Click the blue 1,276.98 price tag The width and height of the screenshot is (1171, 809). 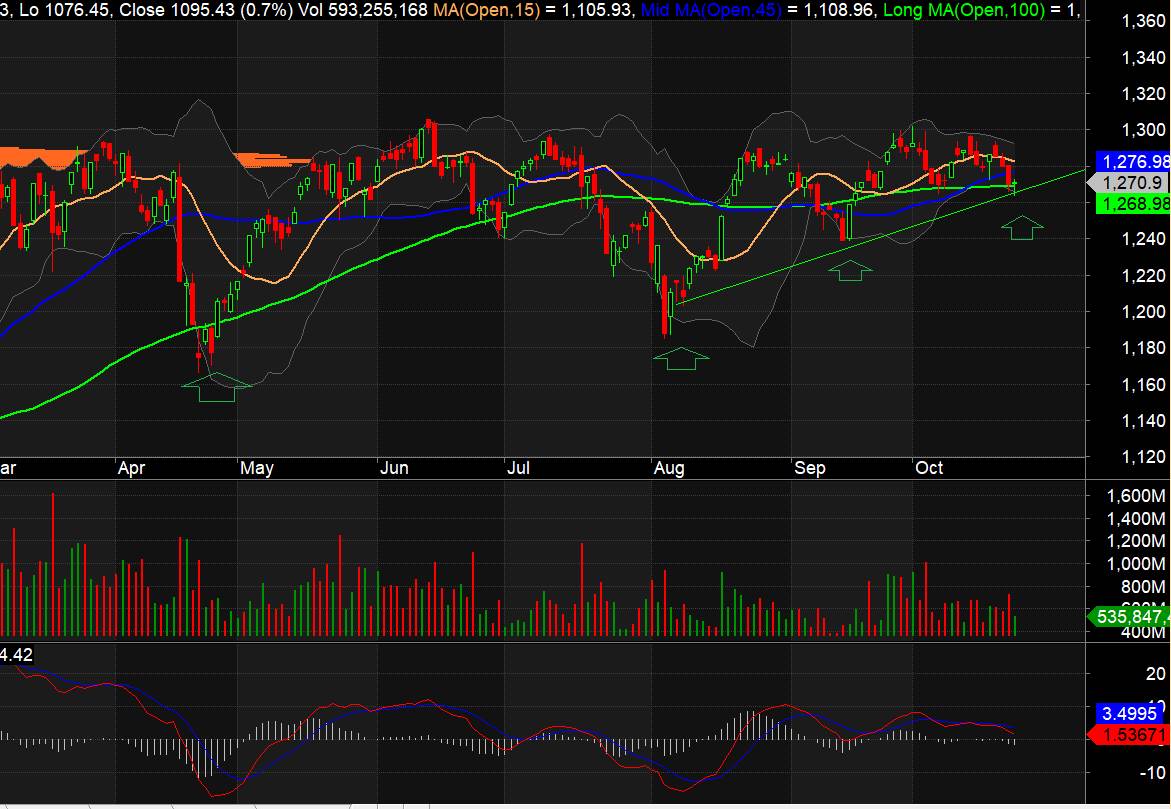[1133, 161]
